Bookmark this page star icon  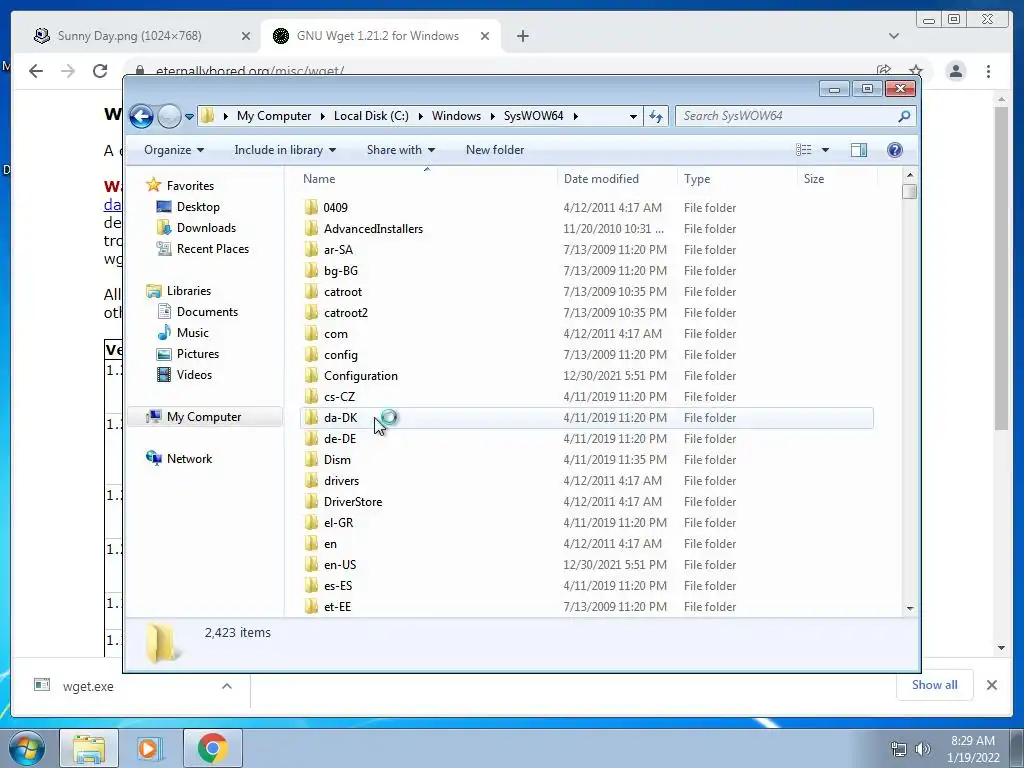click(916, 71)
